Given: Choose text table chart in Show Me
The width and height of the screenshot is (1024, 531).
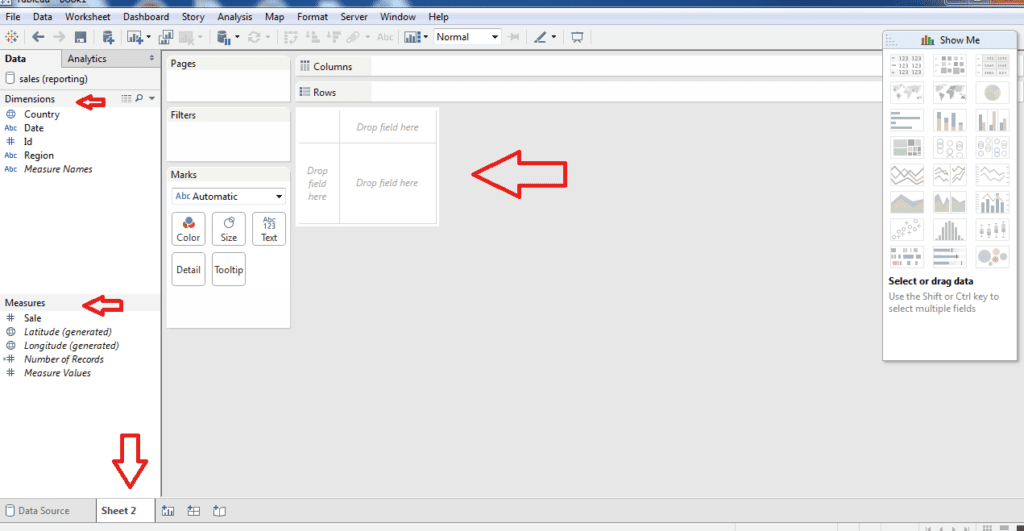Looking at the screenshot, I should tap(906, 65).
